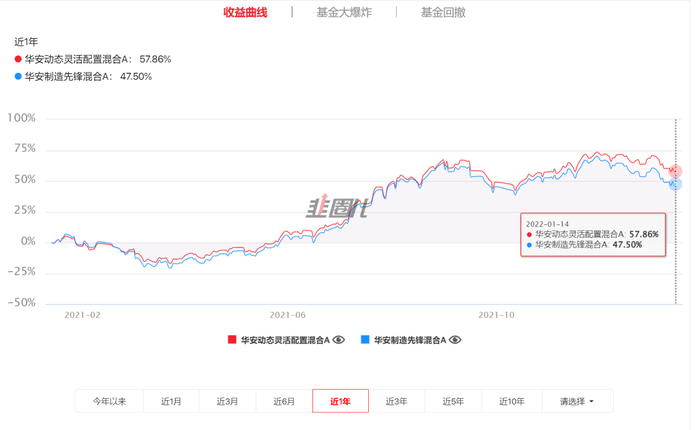Click the 近1年 heading above fund names
Viewport: 700px width, 430px height.
point(26,42)
